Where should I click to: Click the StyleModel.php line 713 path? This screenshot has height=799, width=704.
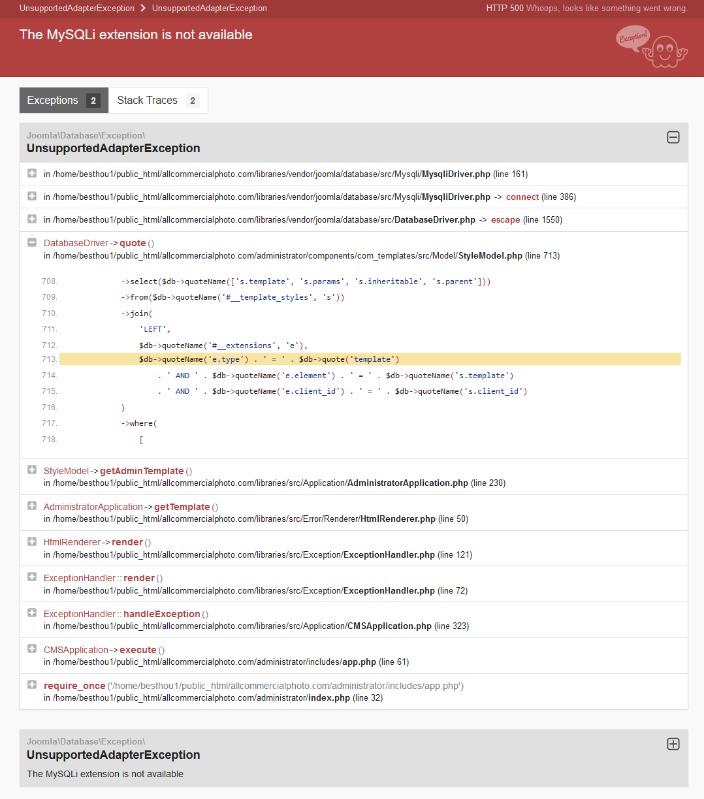[x=302, y=256]
